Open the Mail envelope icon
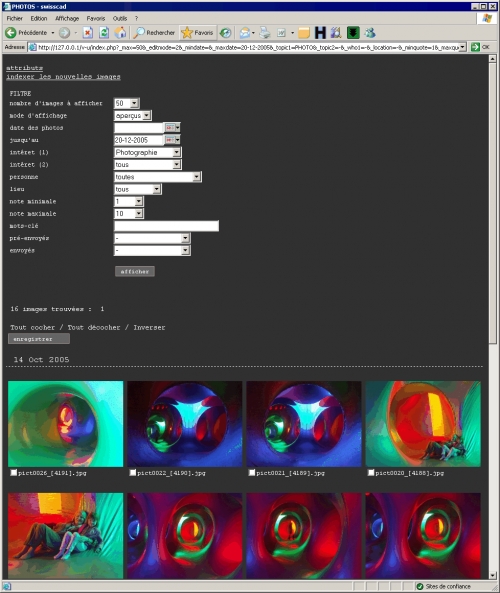 245,33
